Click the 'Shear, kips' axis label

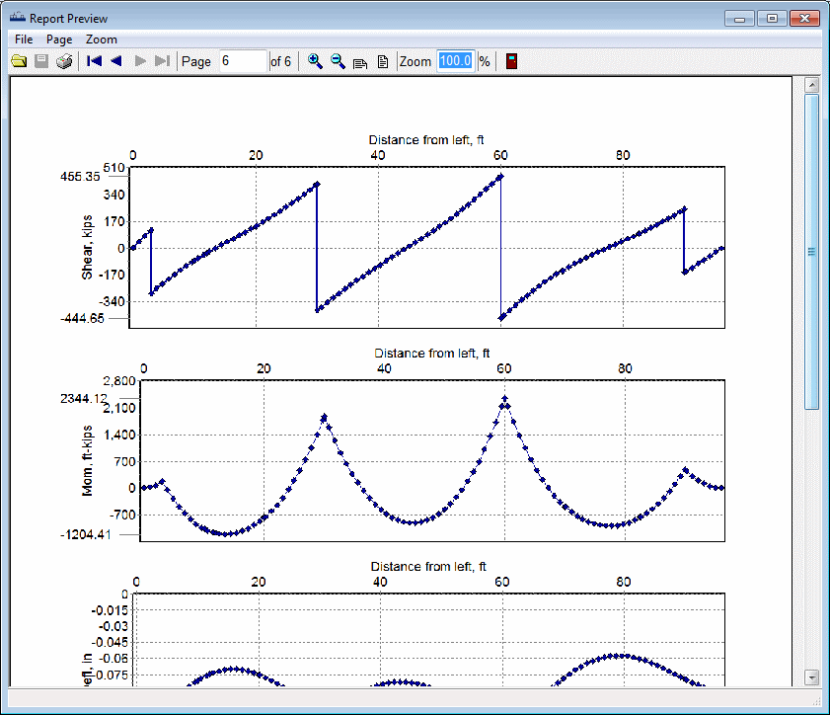coord(87,247)
